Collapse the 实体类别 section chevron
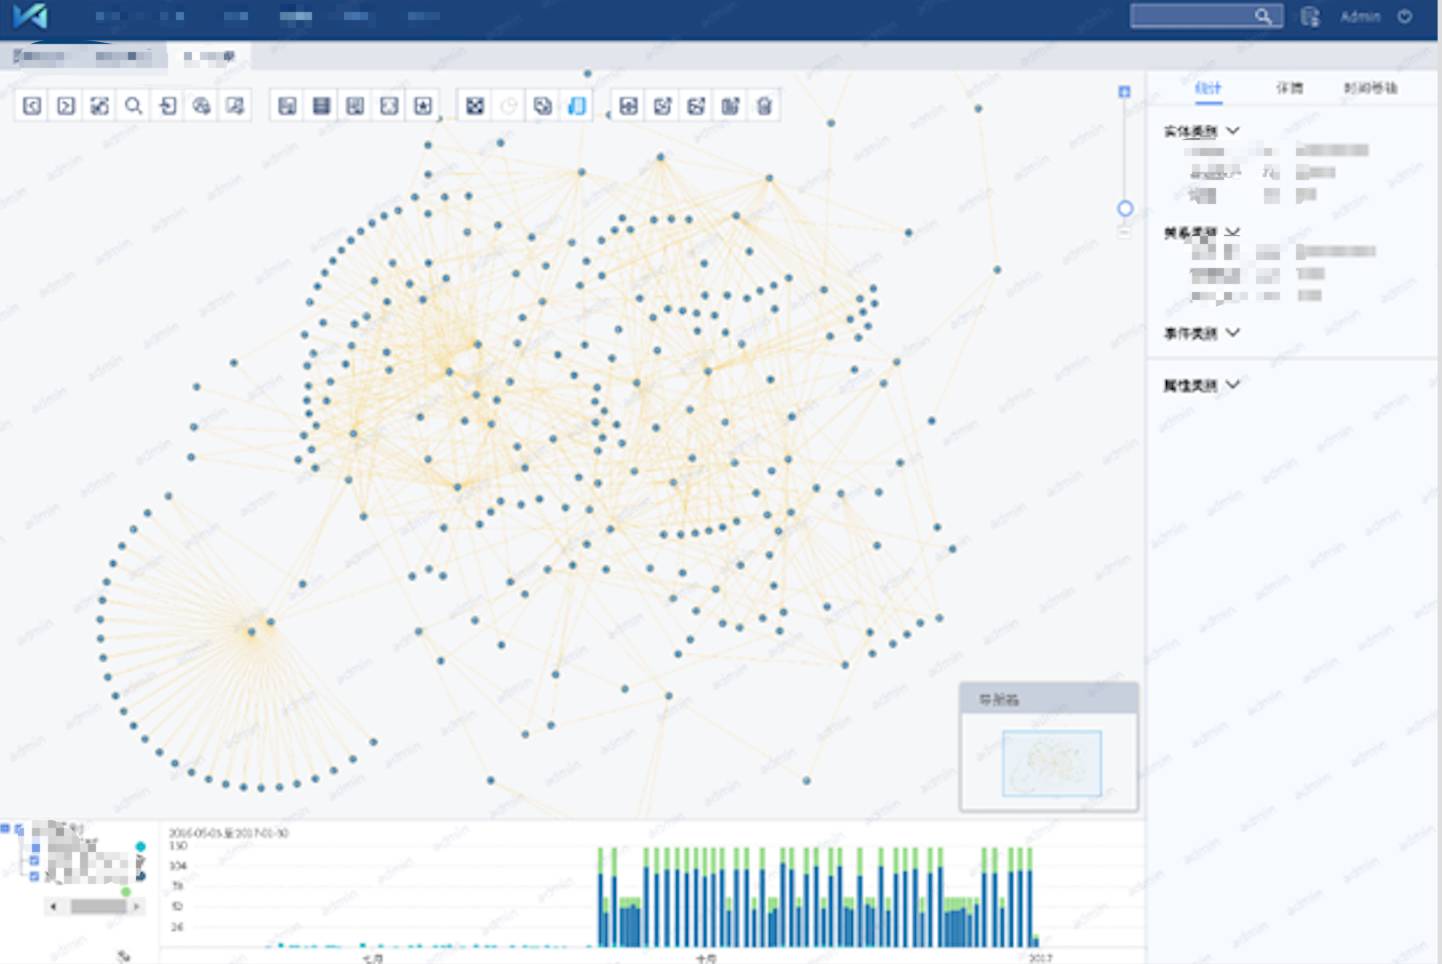This screenshot has height=964, width=1442. pos(1233,130)
